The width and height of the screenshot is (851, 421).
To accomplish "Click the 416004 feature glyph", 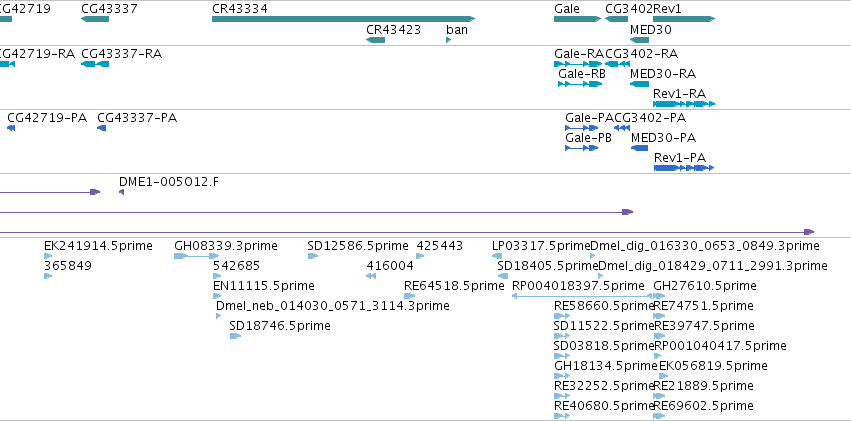I will click(x=371, y=276).
